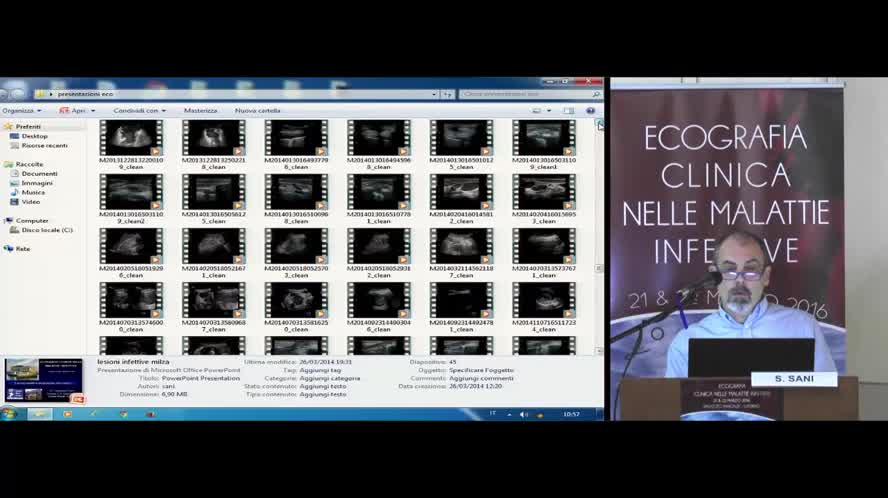Screen dimensions: 888x498
Task: Click the search magnifier icon
Action: click(x=596, y=94)
